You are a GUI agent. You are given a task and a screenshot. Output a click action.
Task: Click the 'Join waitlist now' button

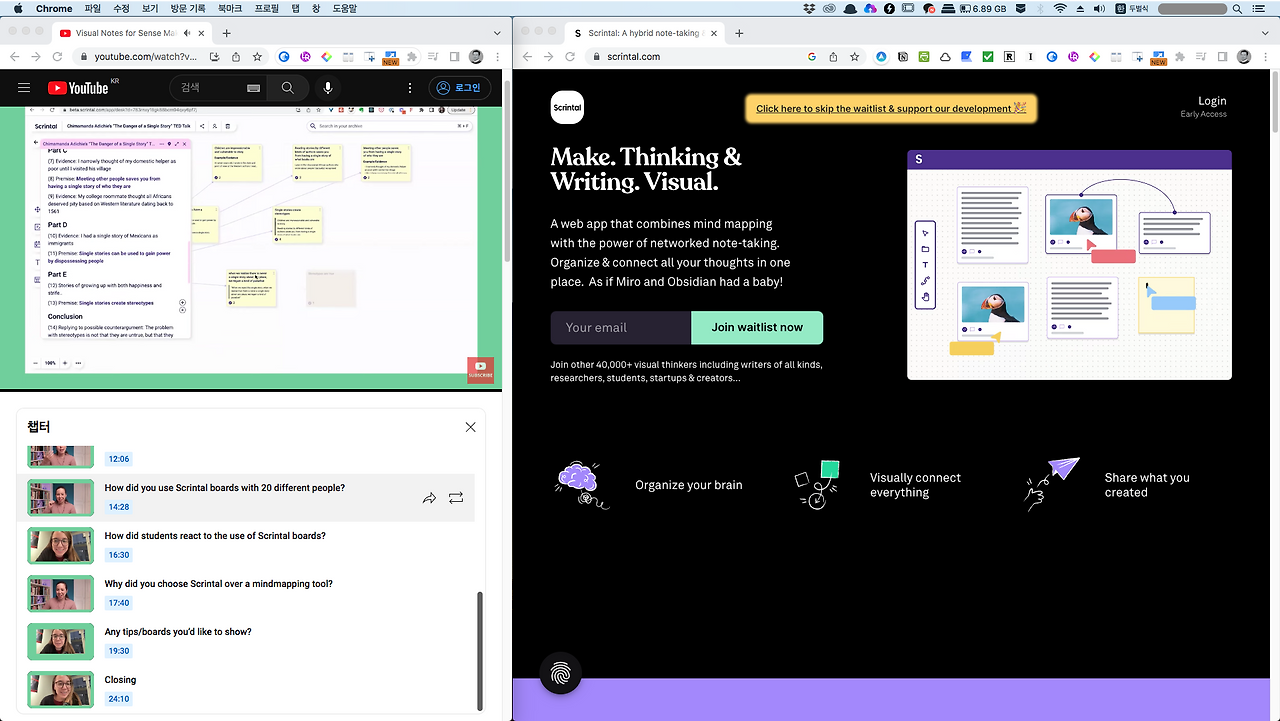point(757,327)
